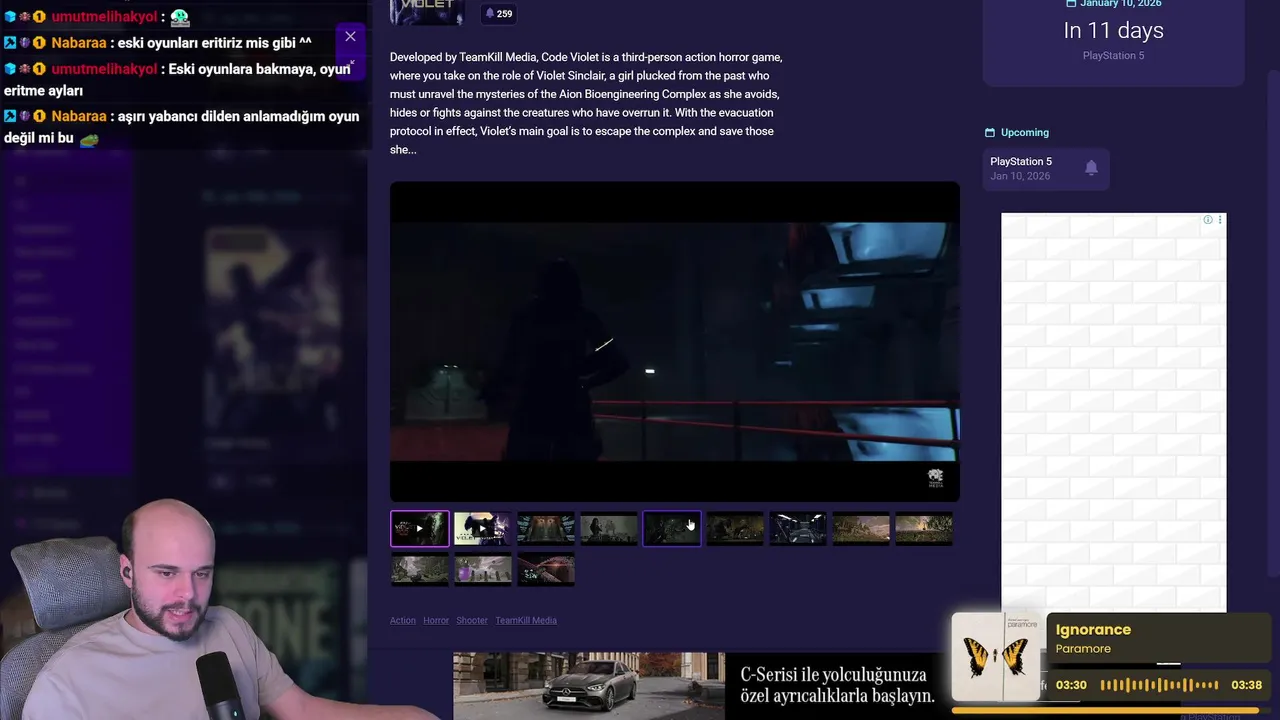Open the Horror genre link
Viewport: 1280px width, 720px height.
pyautogui.click(x=436, y=620)
